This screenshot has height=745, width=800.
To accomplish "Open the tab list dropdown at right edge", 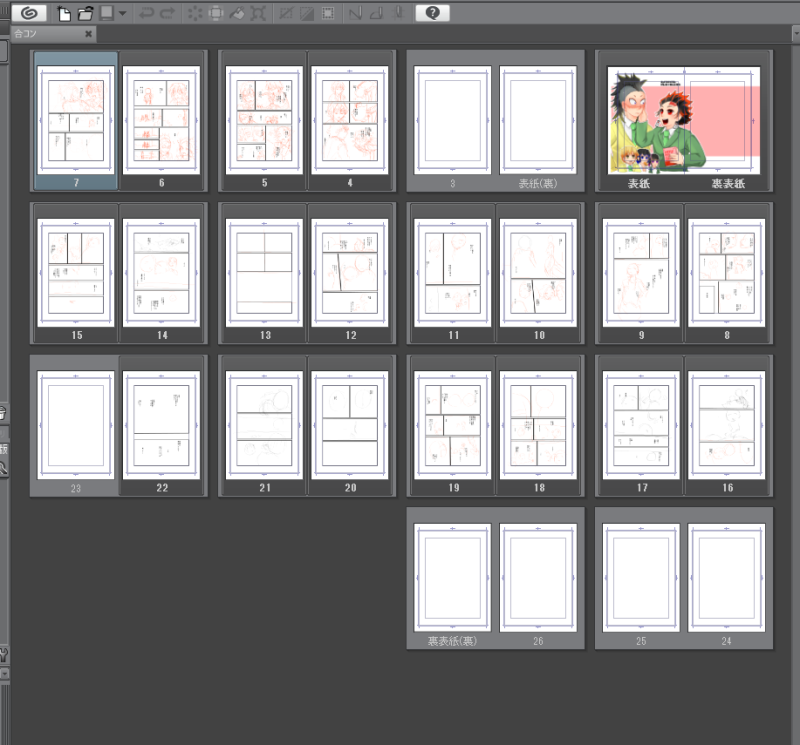I will tap(796, 34).
